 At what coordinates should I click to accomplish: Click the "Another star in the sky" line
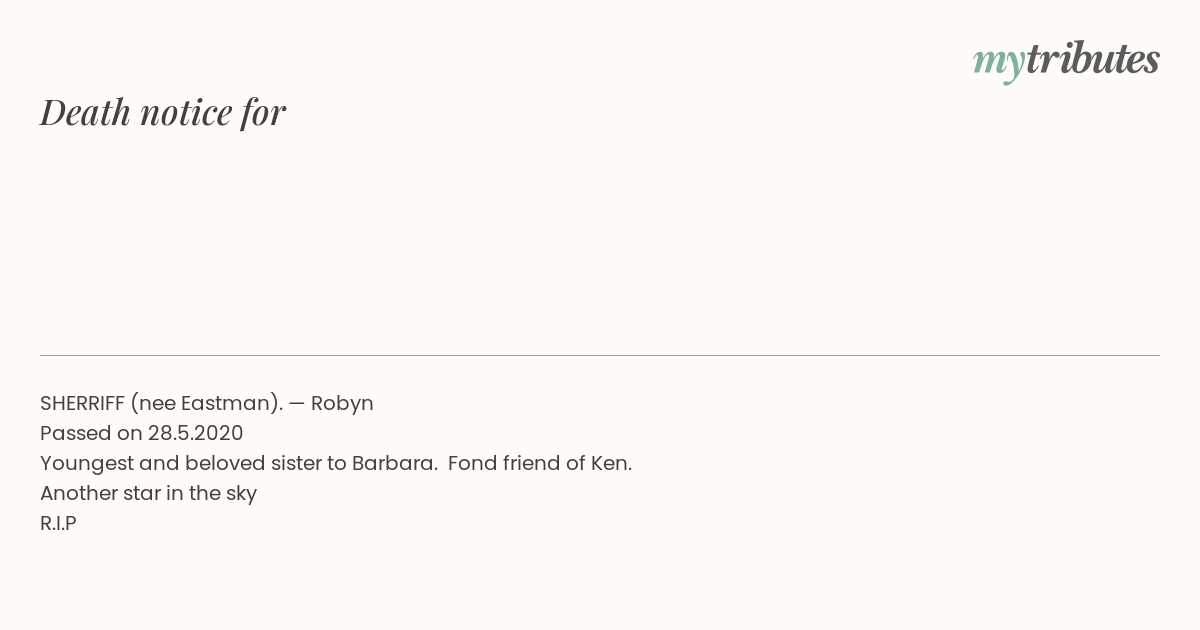click(x=148, y=494)
